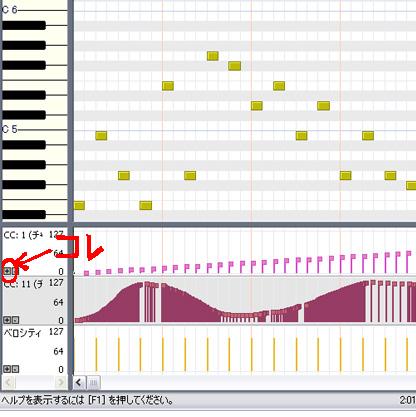Select the CC: 1 lane label
Image resolution: width=416 pixels, height=417 pixels.
coord(23,235)
